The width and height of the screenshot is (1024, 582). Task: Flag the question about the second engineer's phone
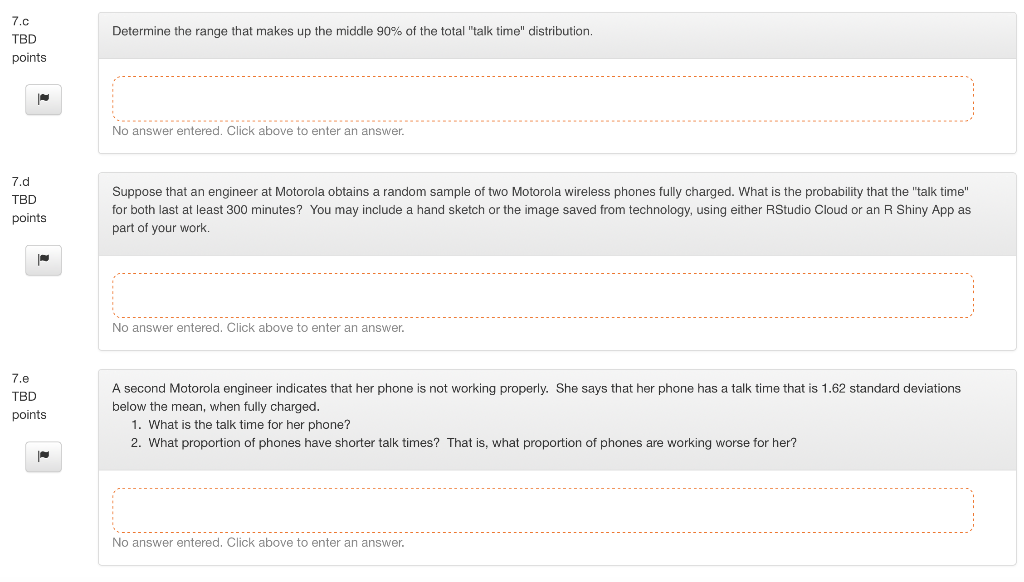43,457
